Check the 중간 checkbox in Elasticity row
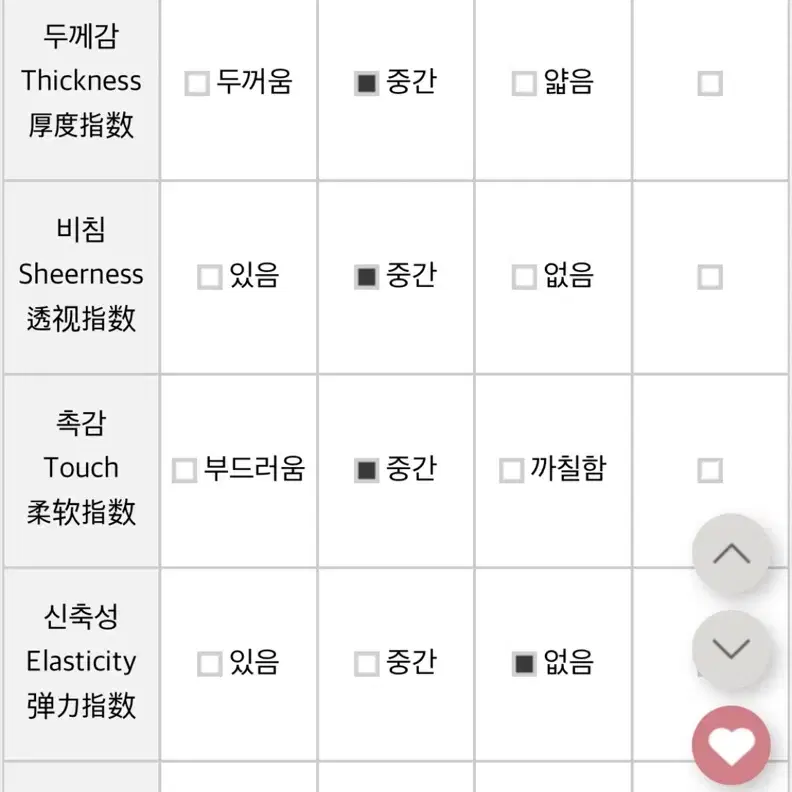 point(367,664)
